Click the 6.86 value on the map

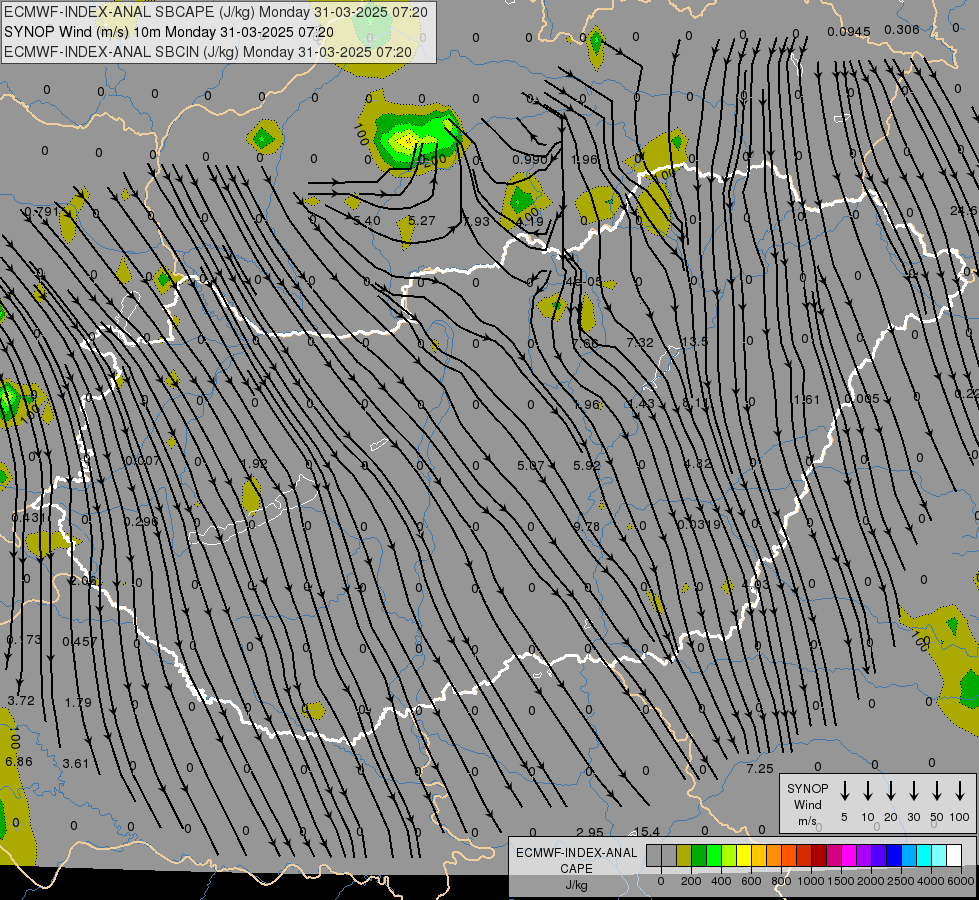click(19, 761)
